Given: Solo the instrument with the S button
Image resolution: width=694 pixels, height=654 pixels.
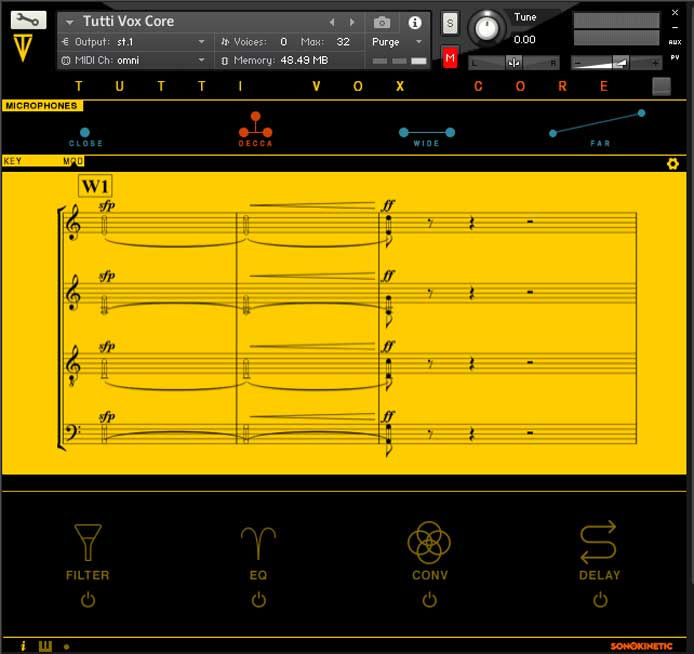Looking at the screenshot, I should click(450, 23).
